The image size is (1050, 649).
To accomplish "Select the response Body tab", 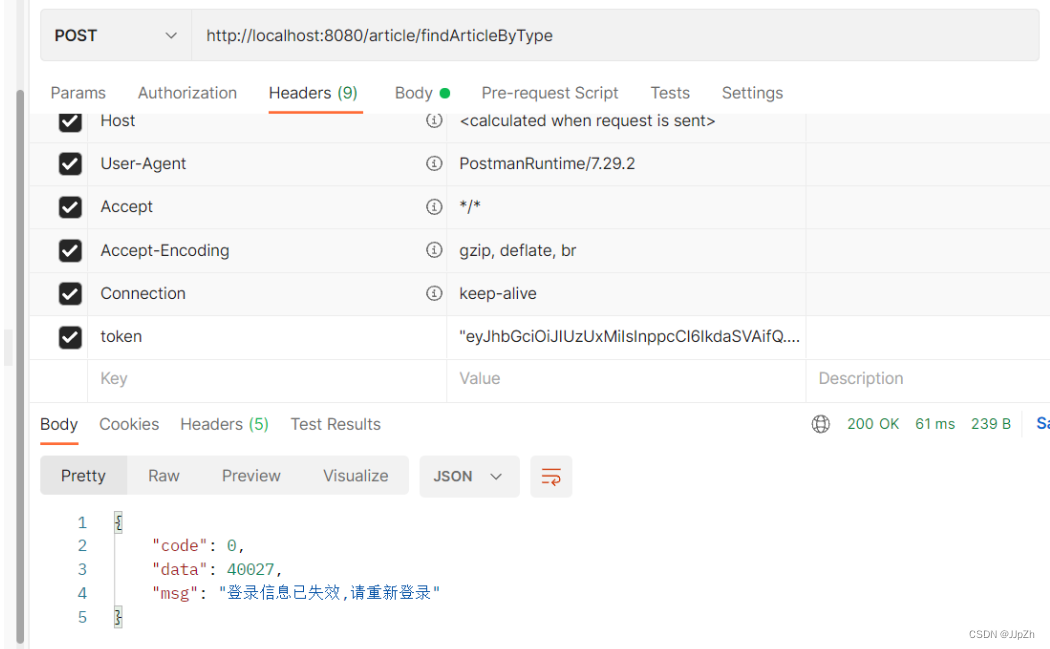I will [x=59, y=425].
